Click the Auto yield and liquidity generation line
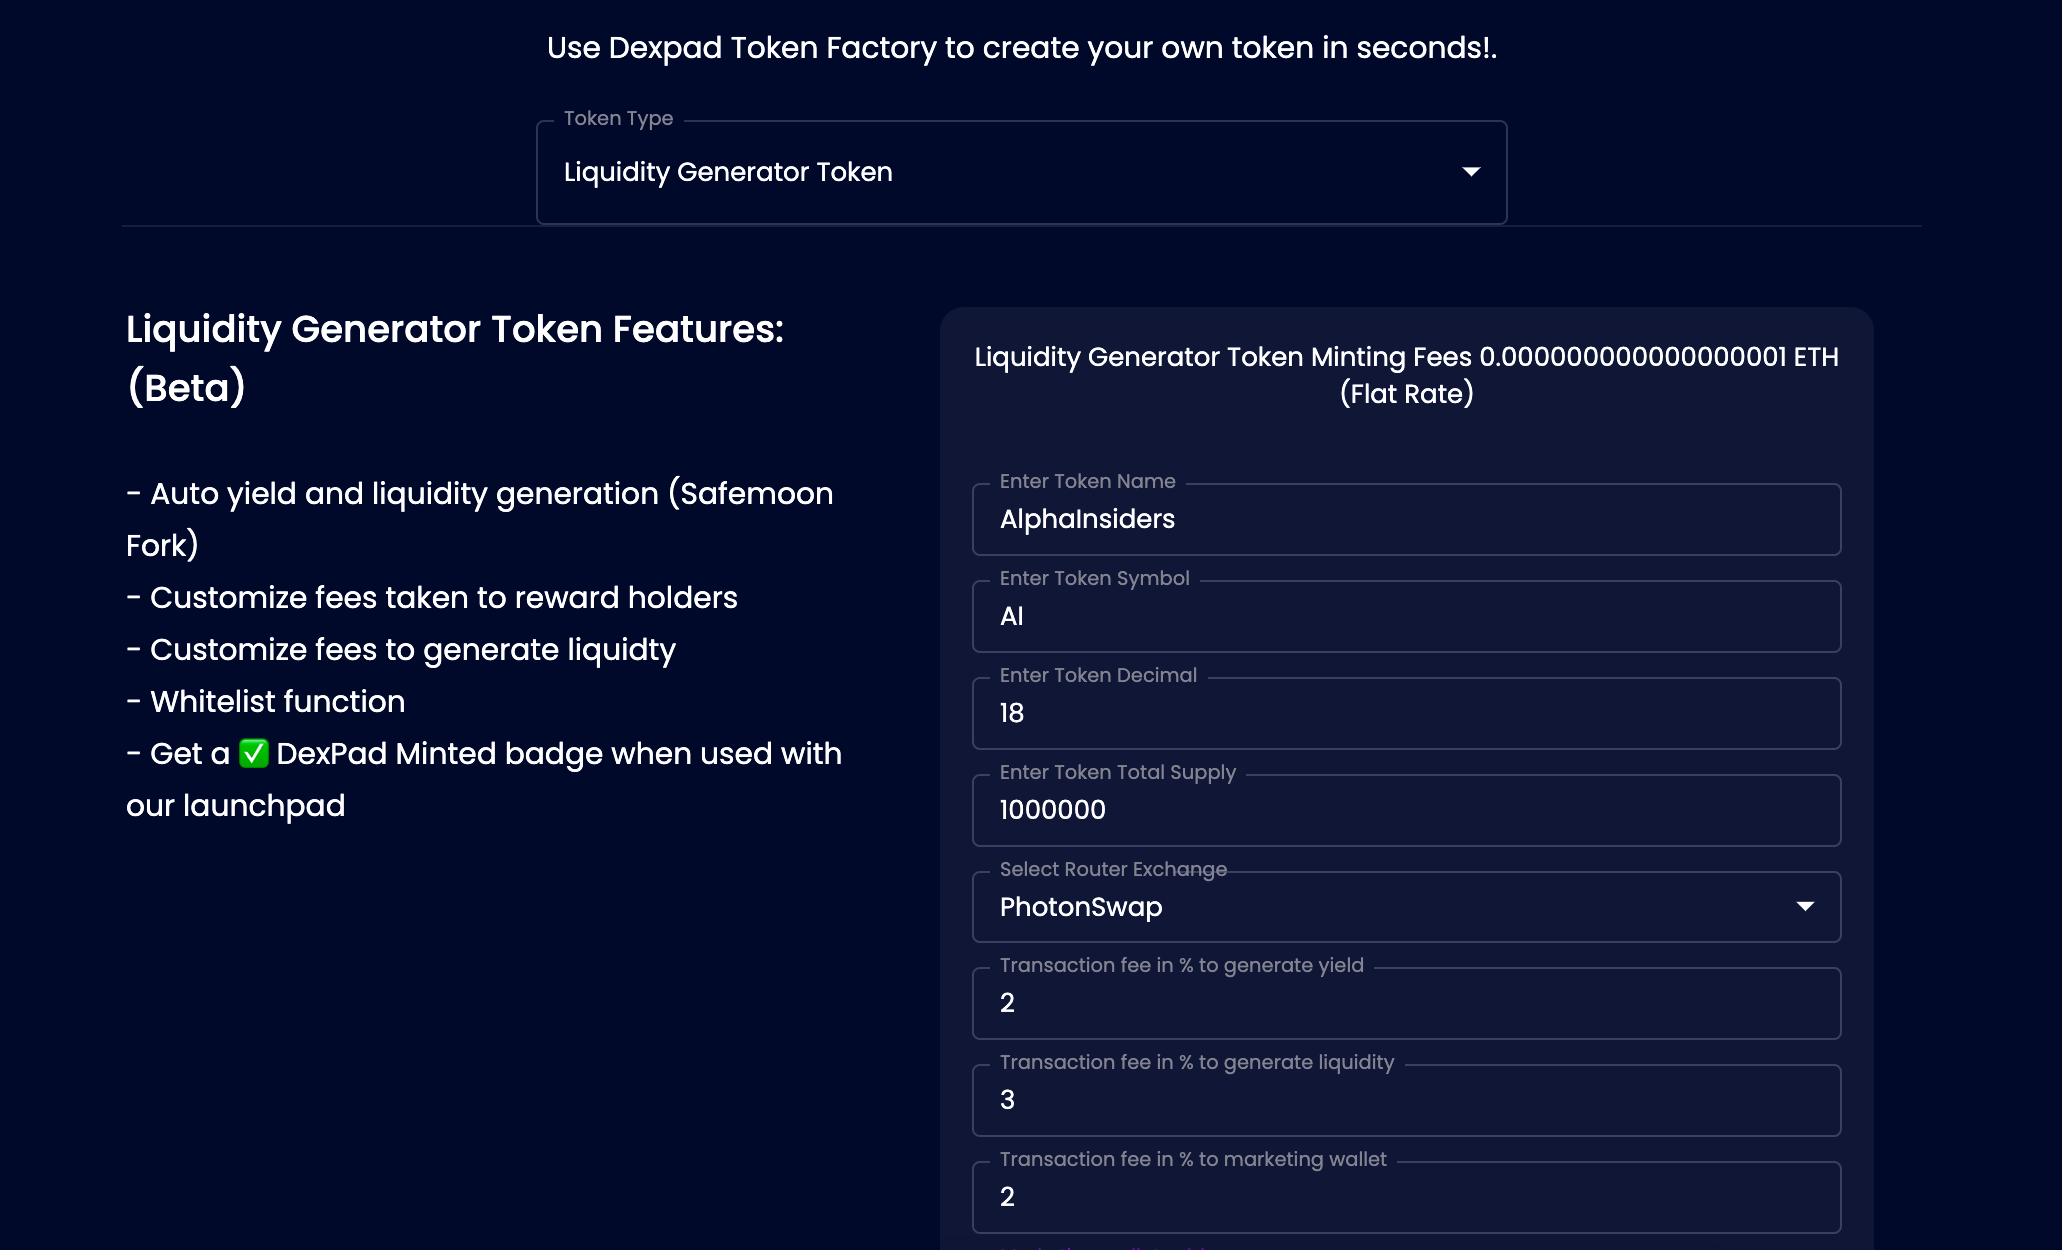2062x1250 pixels. pyautogui.click(x=480, y=519)
